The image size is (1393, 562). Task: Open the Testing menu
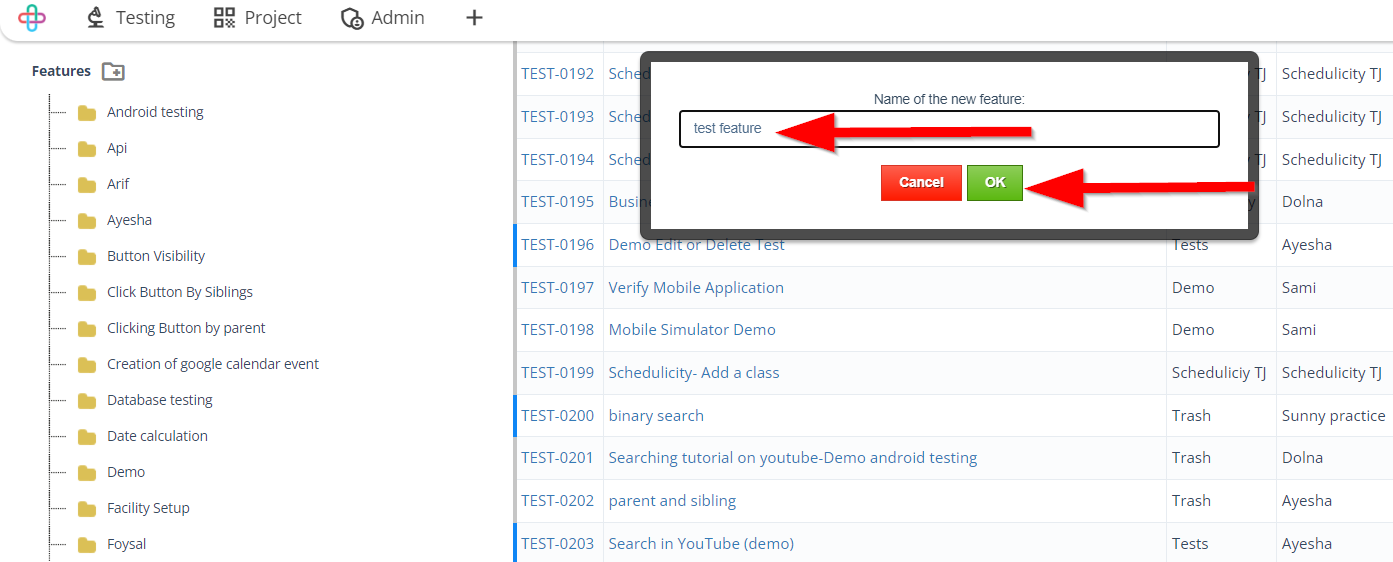coord(130,18)
